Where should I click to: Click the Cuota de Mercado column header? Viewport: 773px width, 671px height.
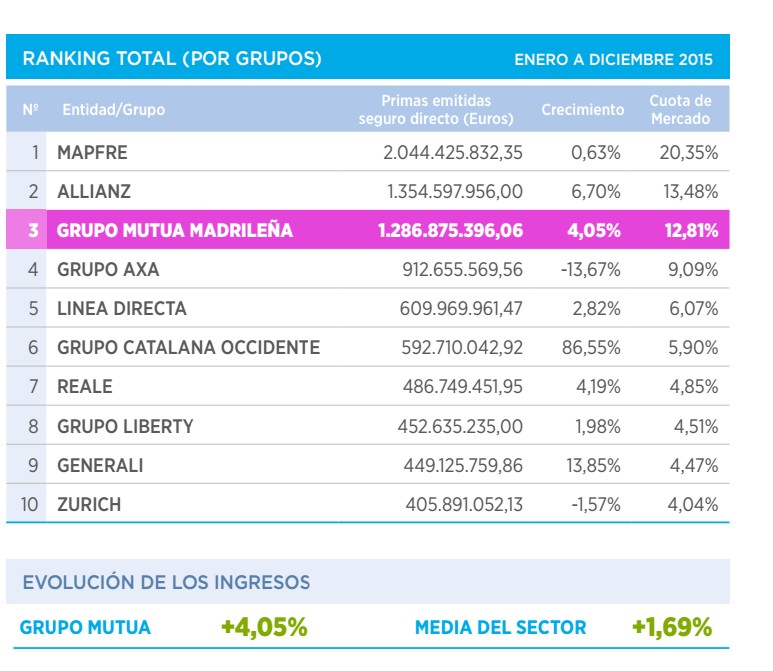[680, 109]
